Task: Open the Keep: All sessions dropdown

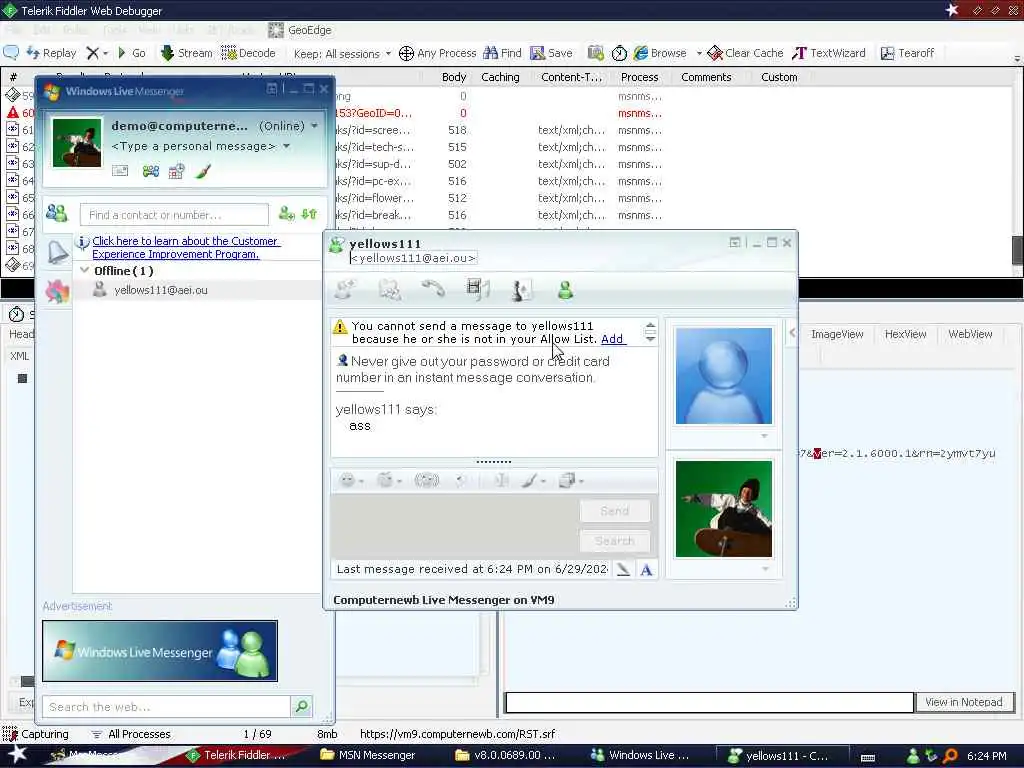Action: 342,54
